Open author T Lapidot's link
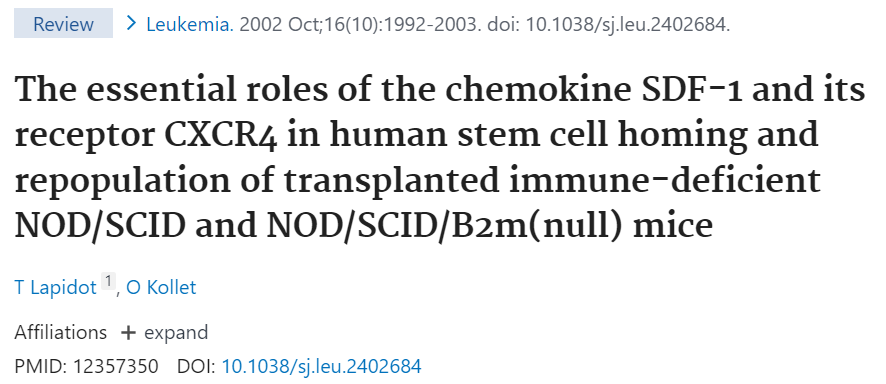This screenshot has width=886, height=384. pyautogui.click(x=55, y=288)
